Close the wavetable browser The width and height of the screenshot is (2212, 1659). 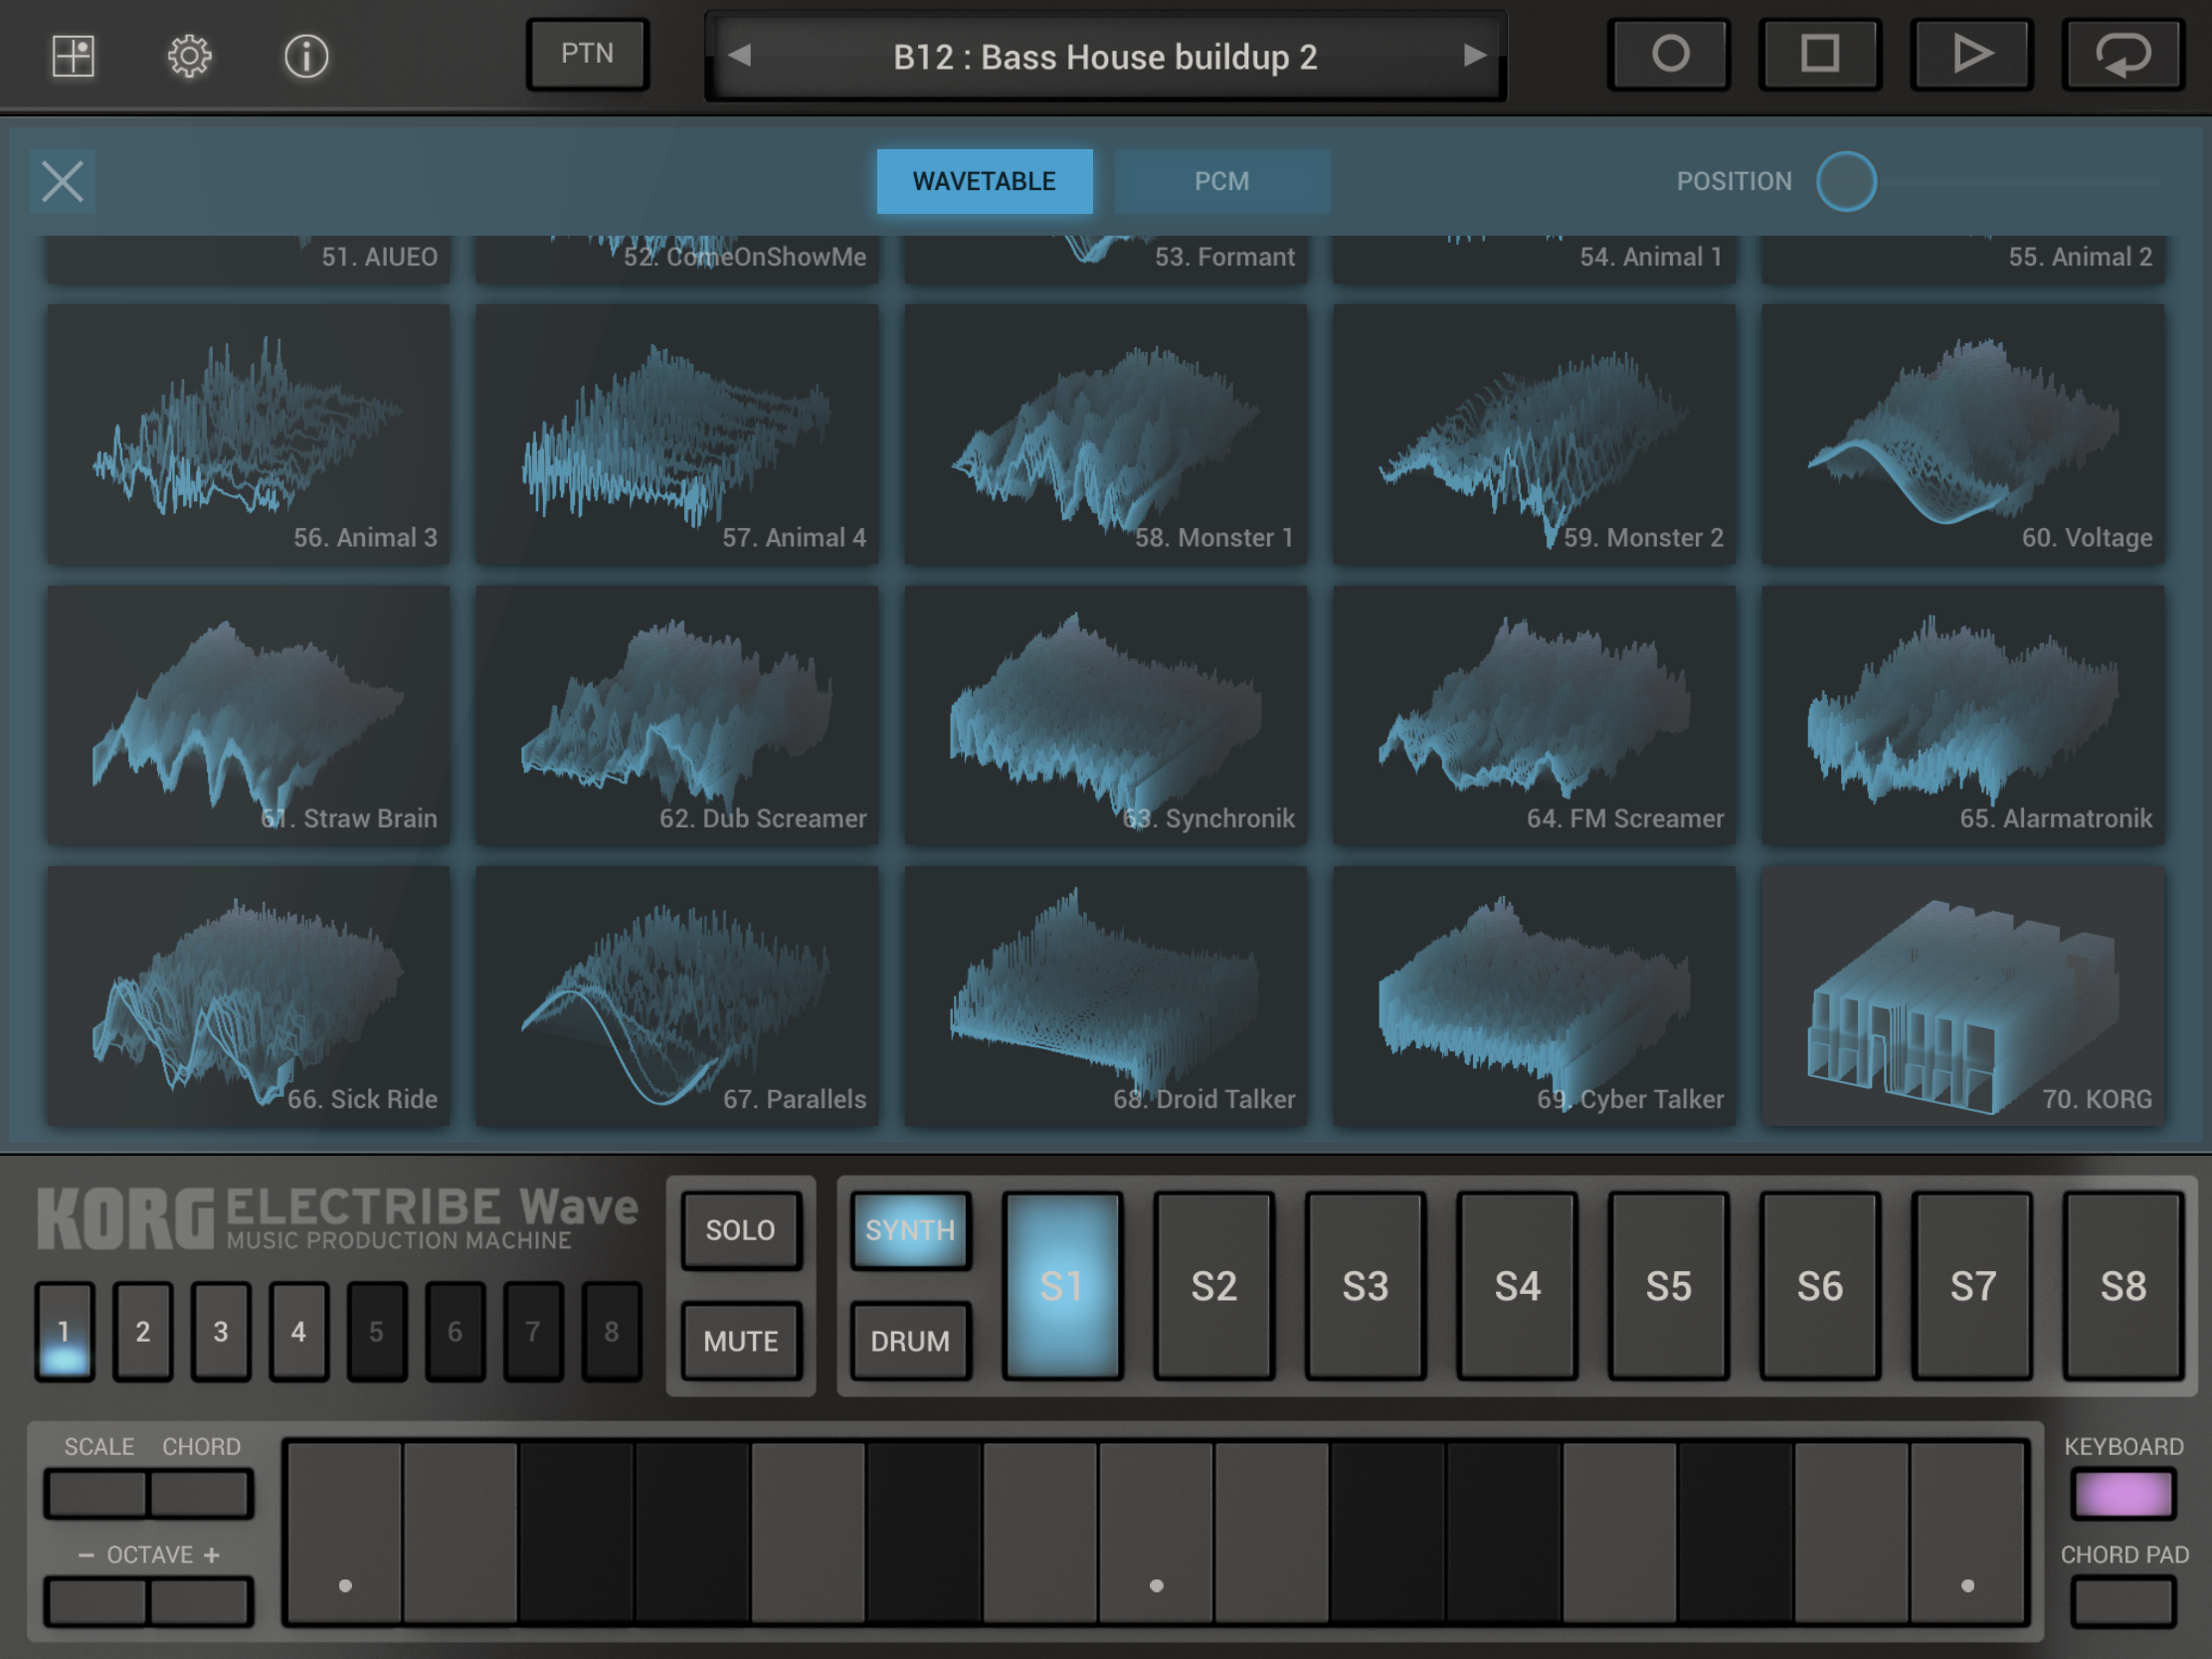click(63, 182)
